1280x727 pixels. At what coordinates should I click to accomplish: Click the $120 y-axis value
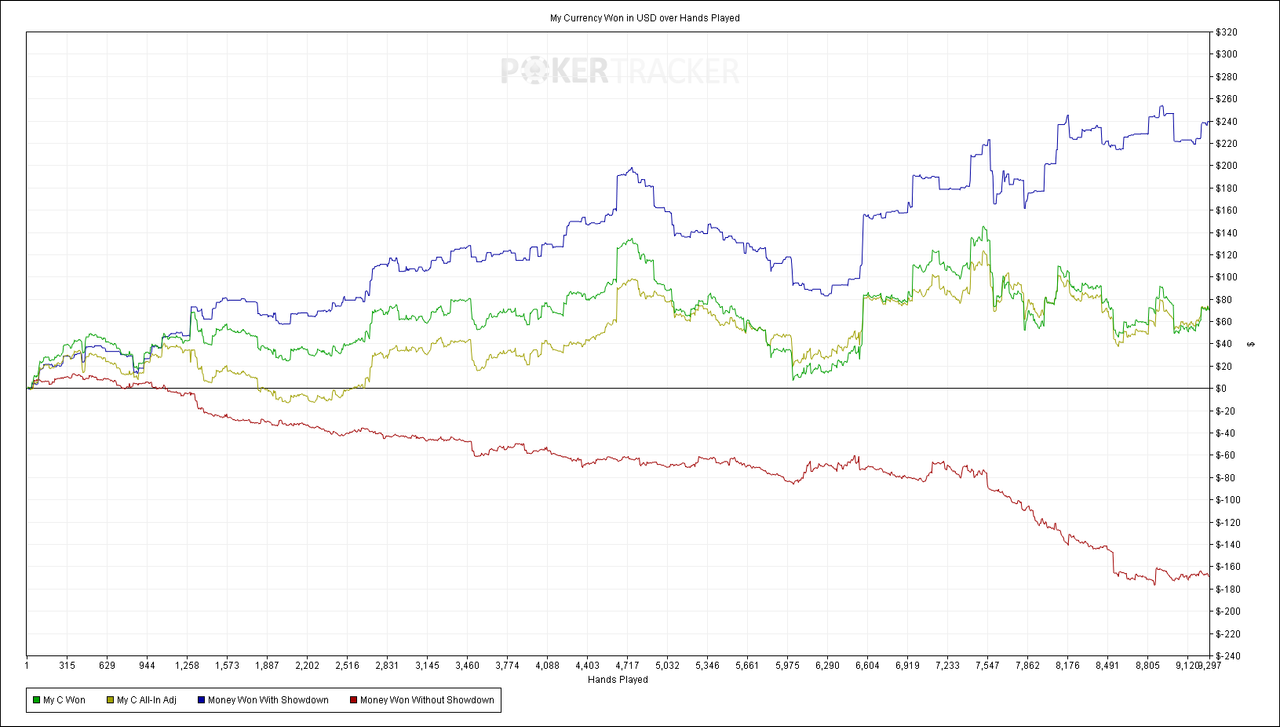pyautogui.click(x=1225, y=255)
